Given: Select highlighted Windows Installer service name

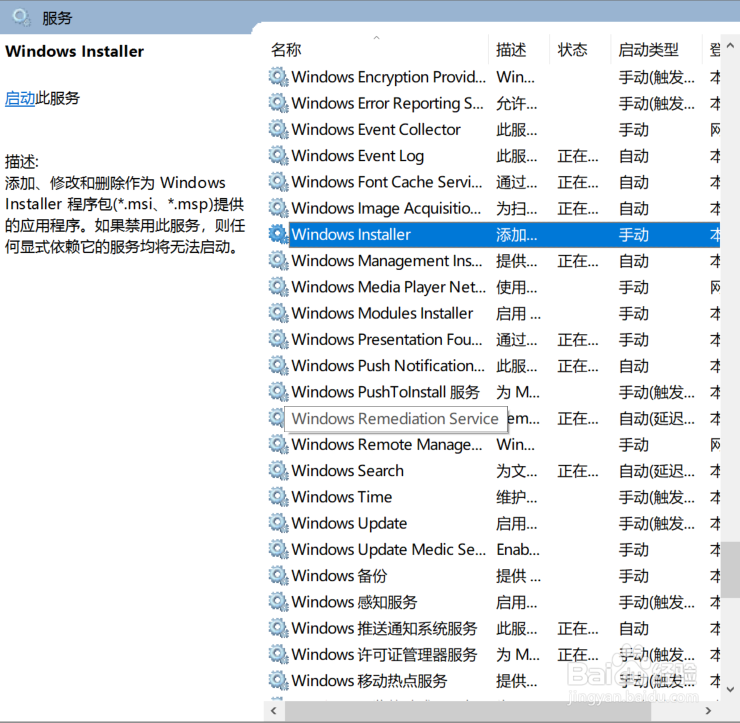Looking at the screenshot, I should [351, 235].
